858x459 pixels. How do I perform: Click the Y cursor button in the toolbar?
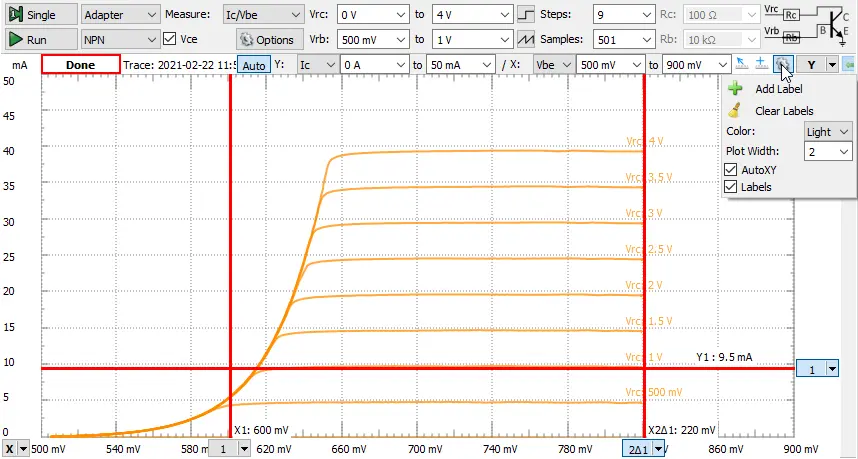pyautogui.click(x=811, y=65)
